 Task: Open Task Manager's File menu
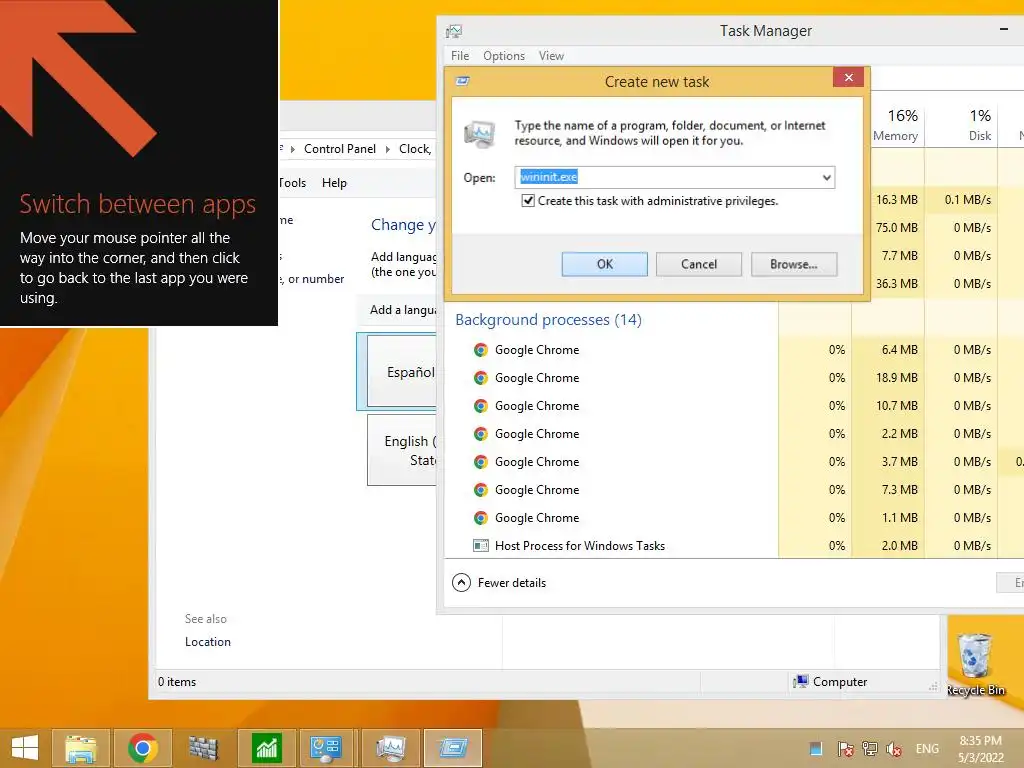[x=460, y=56]
